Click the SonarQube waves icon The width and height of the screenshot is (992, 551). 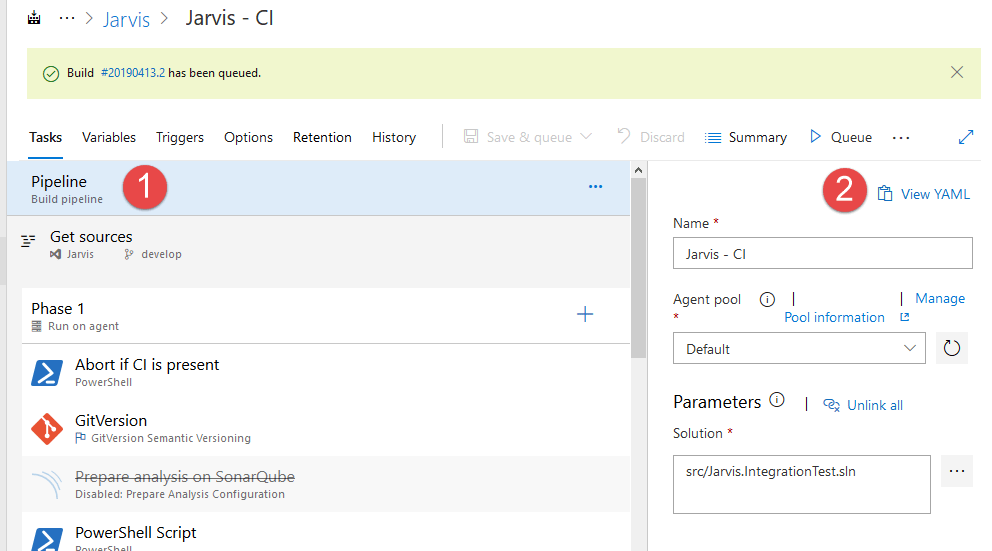click(x=47, y=485)
